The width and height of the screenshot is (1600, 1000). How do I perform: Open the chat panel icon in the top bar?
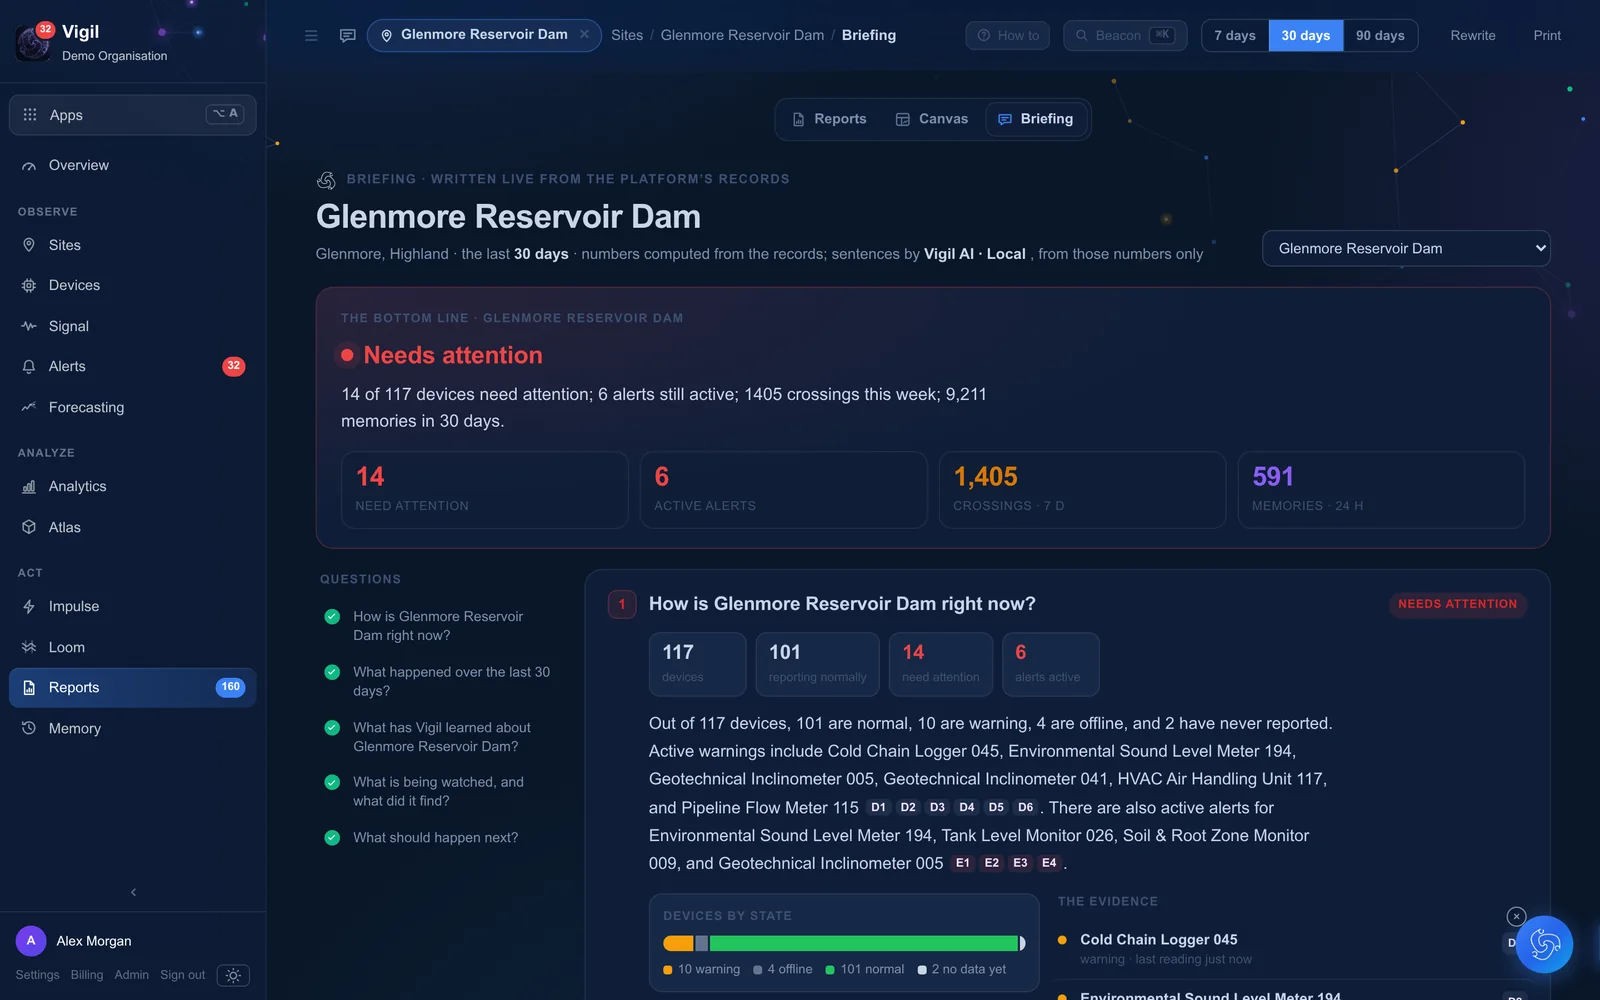tap(347, 35)
